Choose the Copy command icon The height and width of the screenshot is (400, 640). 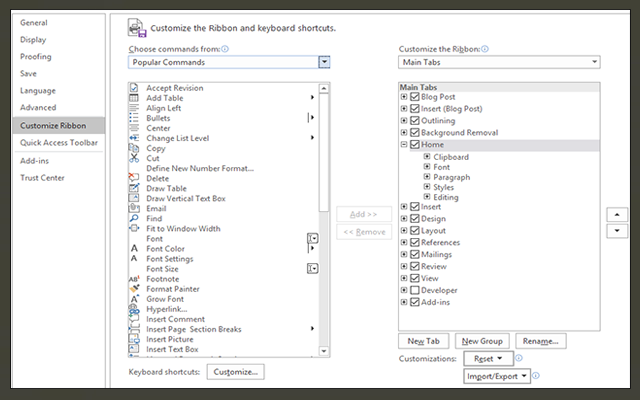(133, 148)
